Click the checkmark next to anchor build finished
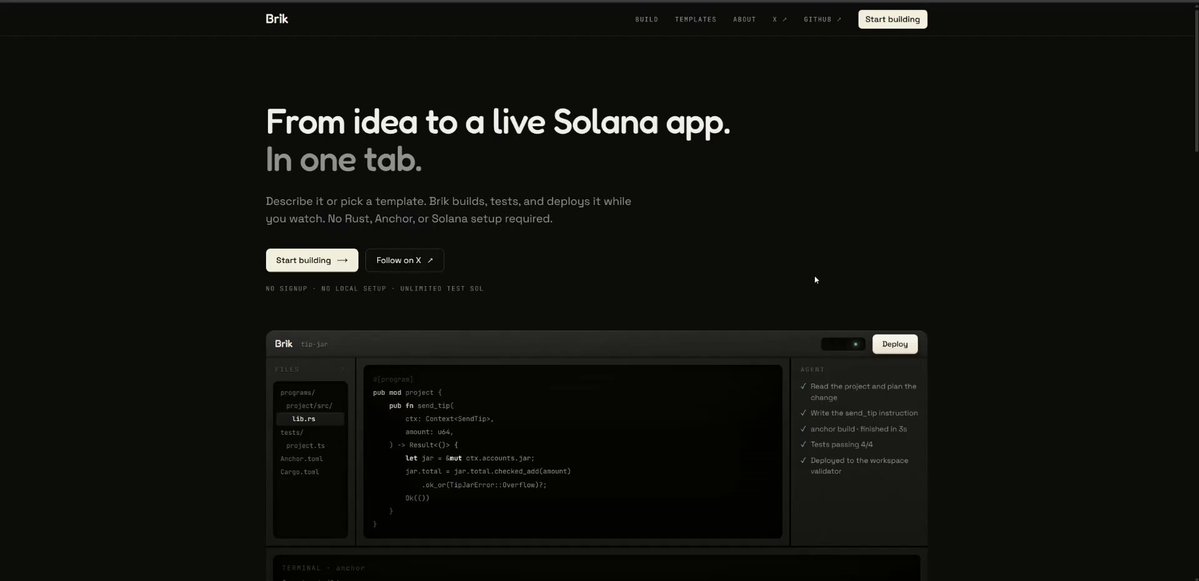This screenshot has height=581, width=1199. pos(803,429)
